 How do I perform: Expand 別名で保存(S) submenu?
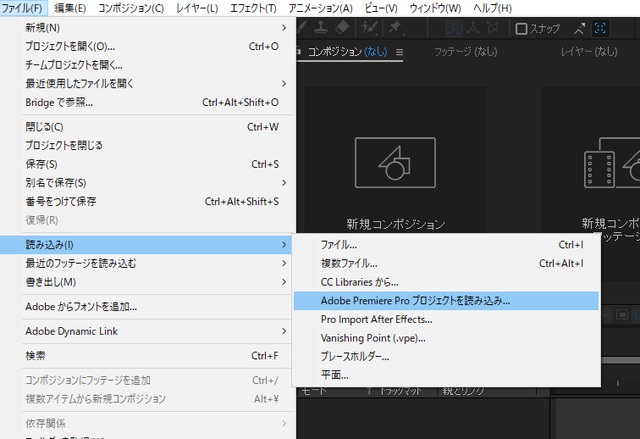point(148,183)
